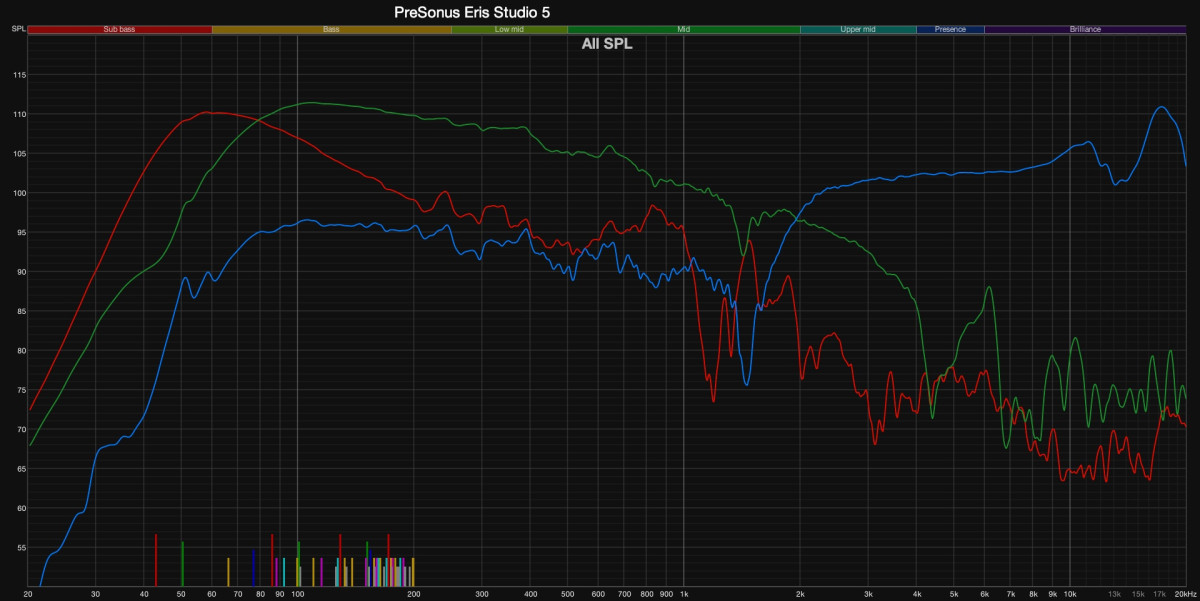Image resolution: width=1200 pixels, height=601 pixels.
Task: Click the 600 tick on the frequency axis
Action: tap(598, 594)
